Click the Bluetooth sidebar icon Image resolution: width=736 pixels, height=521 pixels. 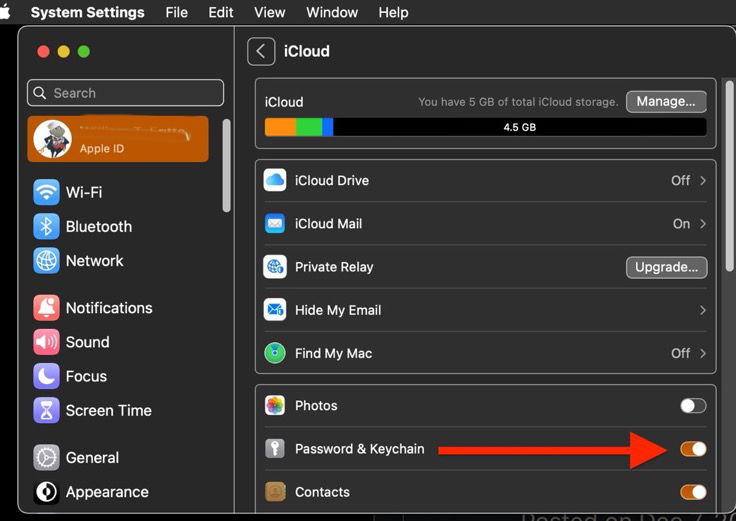coord(46,226)
